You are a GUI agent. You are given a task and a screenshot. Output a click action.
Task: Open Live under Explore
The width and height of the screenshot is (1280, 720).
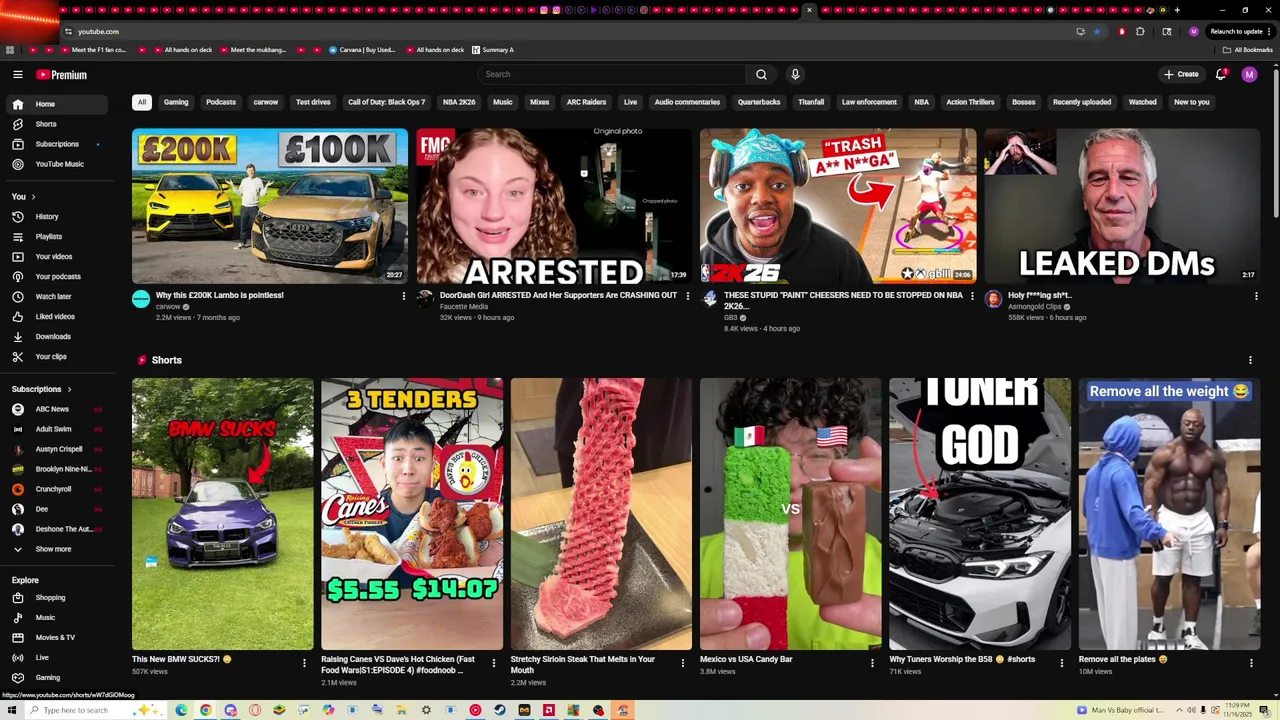pyautogui.click(x=58, y=658)
